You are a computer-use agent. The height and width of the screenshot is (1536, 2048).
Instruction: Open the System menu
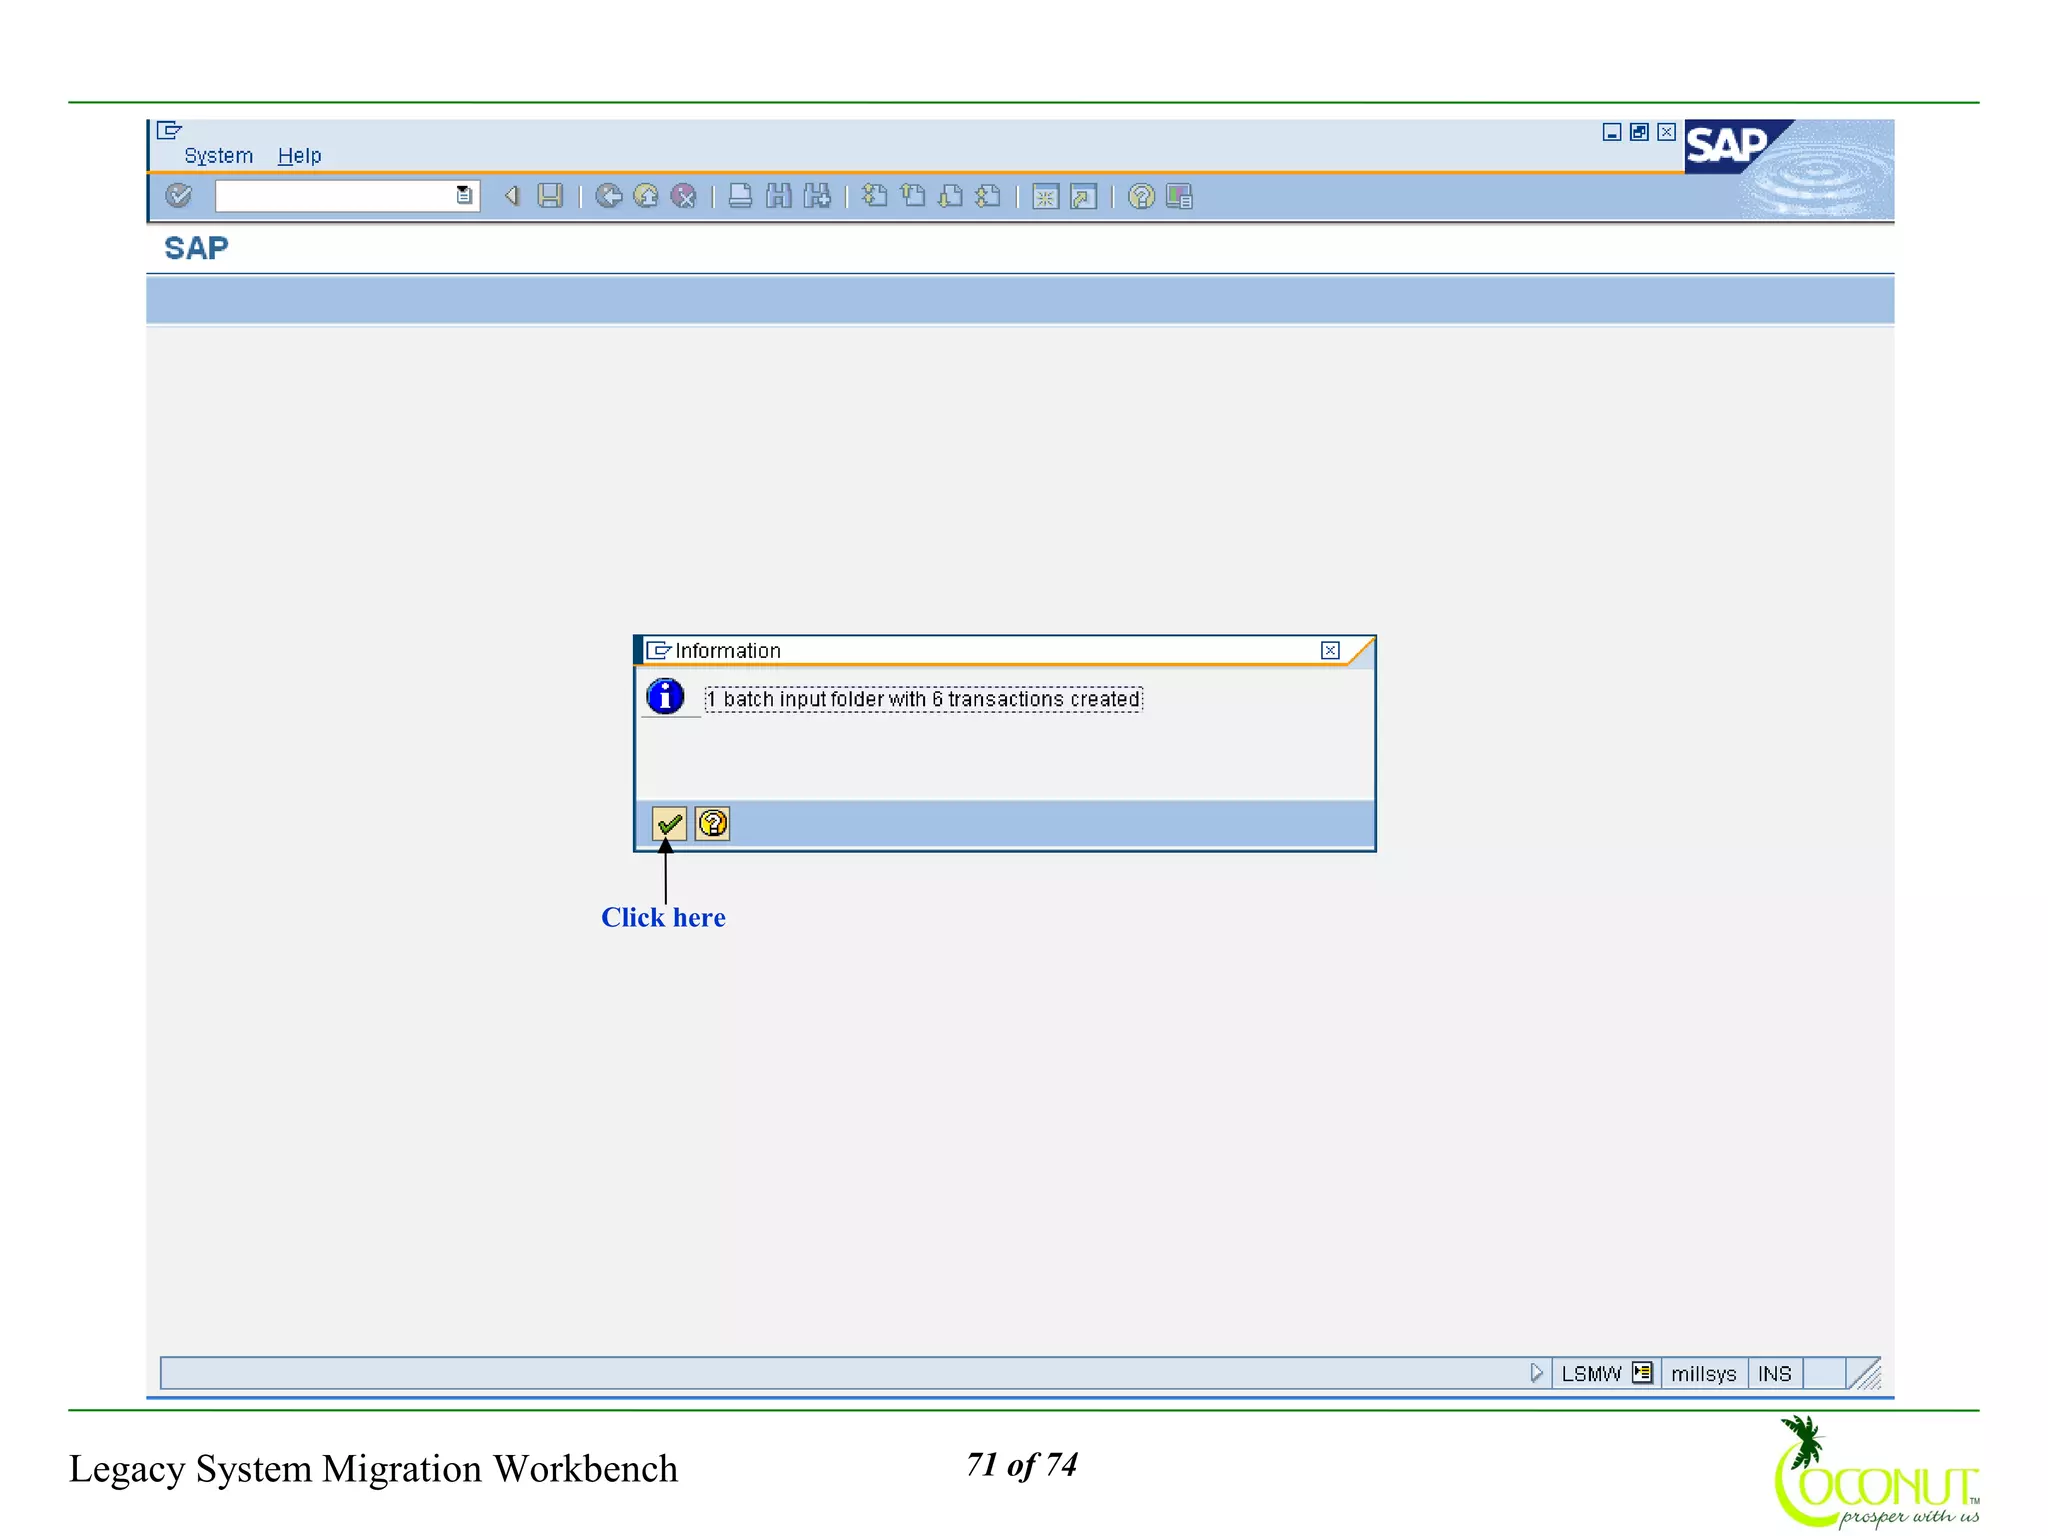point(218,156)
